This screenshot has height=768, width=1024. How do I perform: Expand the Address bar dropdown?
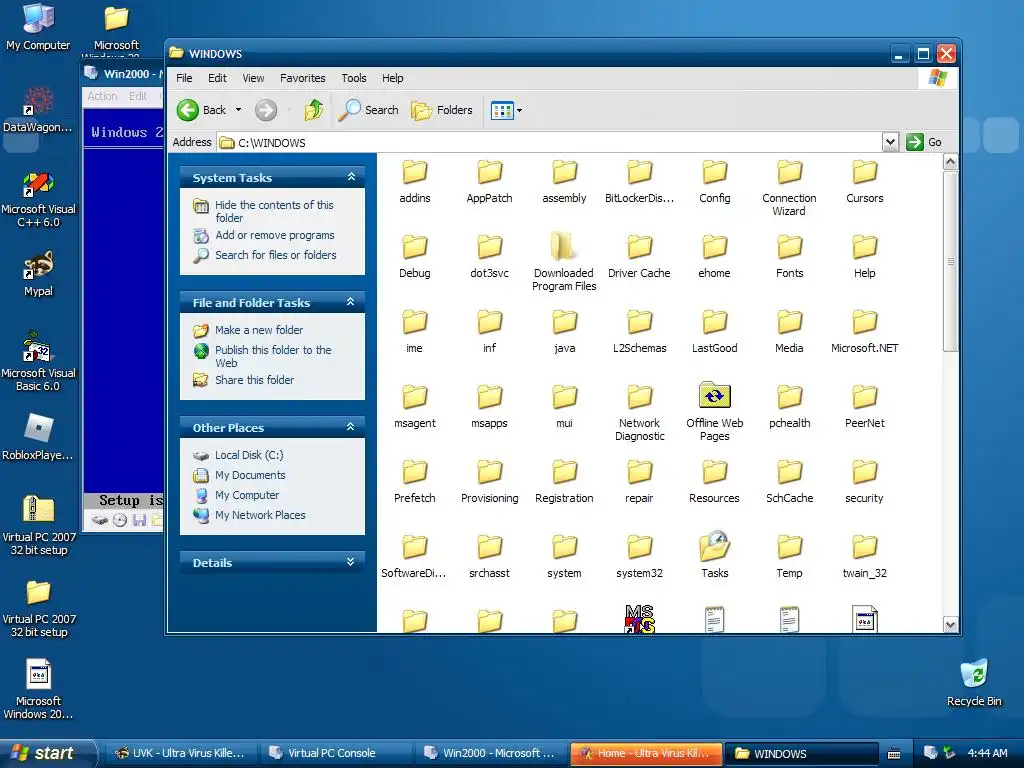[890, 142]
